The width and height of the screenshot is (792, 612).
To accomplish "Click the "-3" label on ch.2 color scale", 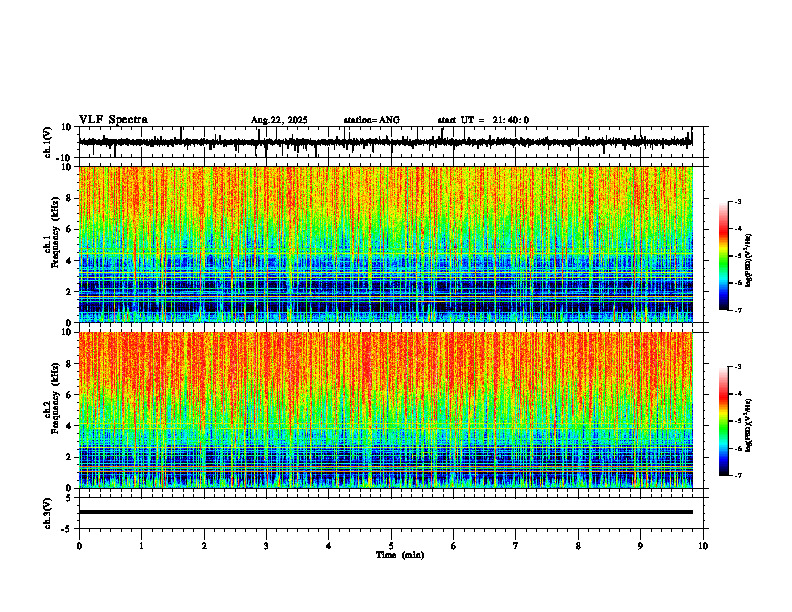I will coord(738,367).
